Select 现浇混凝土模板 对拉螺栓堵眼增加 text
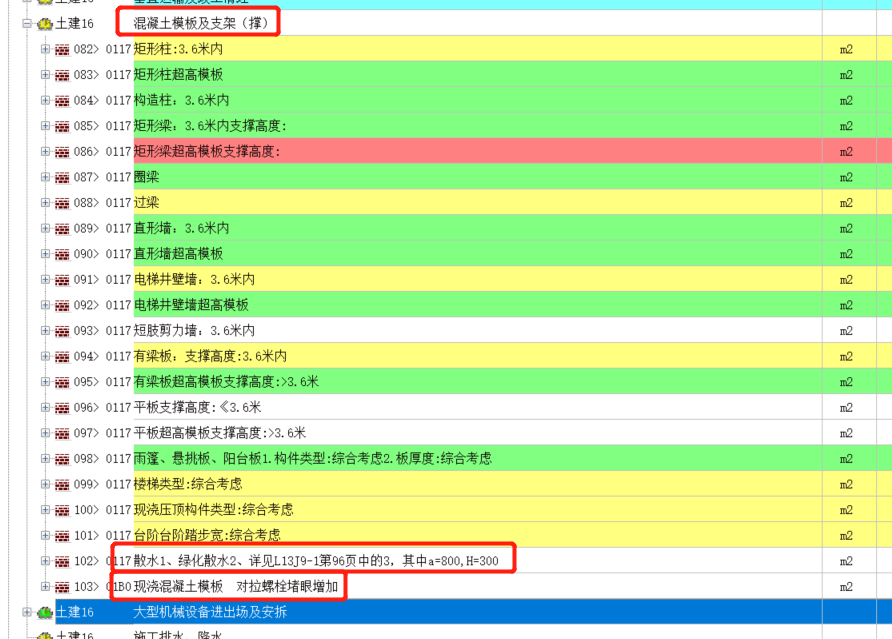The height and width of the screenshot is (639, 892). [236, 587]
